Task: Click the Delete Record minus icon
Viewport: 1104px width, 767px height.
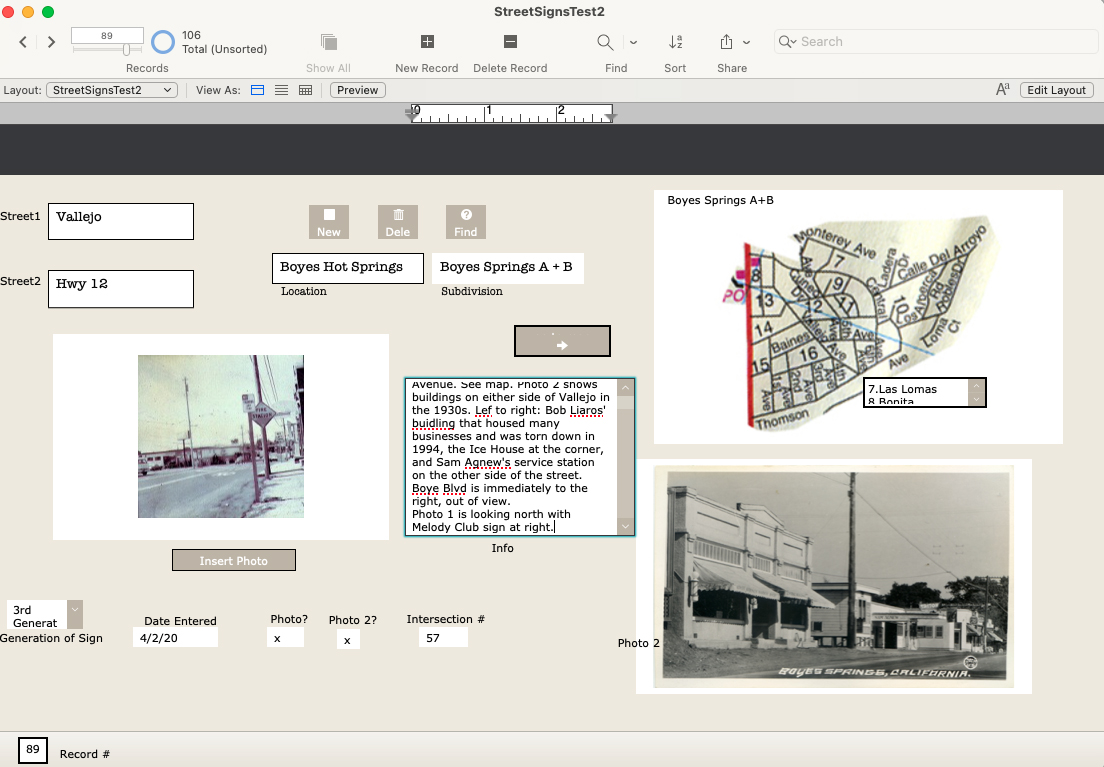Action: coord(510,42)
